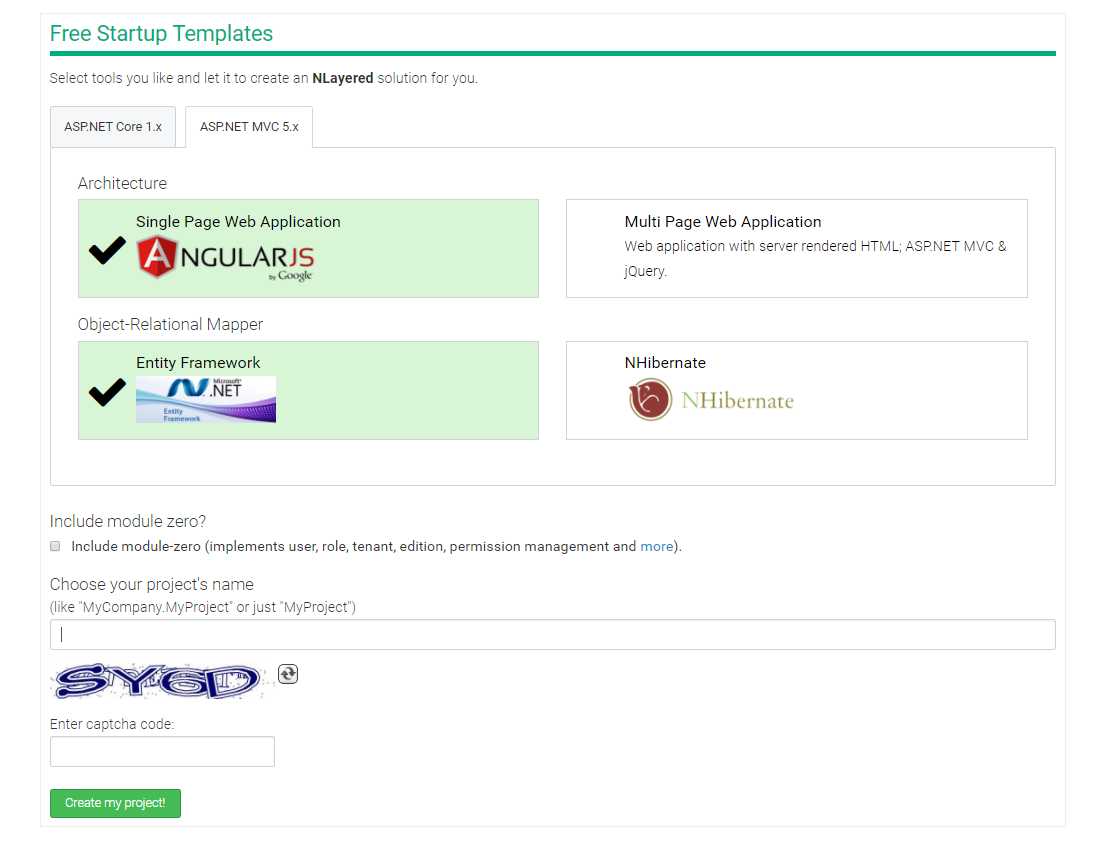1110x842 pixels.
Task: Focus the captcha code input field
Action: pos(162,751)
